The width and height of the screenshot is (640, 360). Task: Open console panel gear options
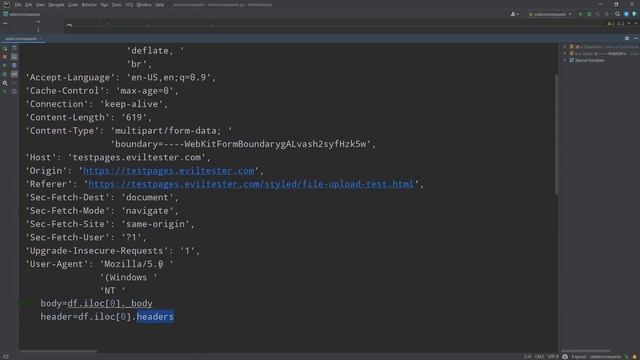[x=627, y=38]
